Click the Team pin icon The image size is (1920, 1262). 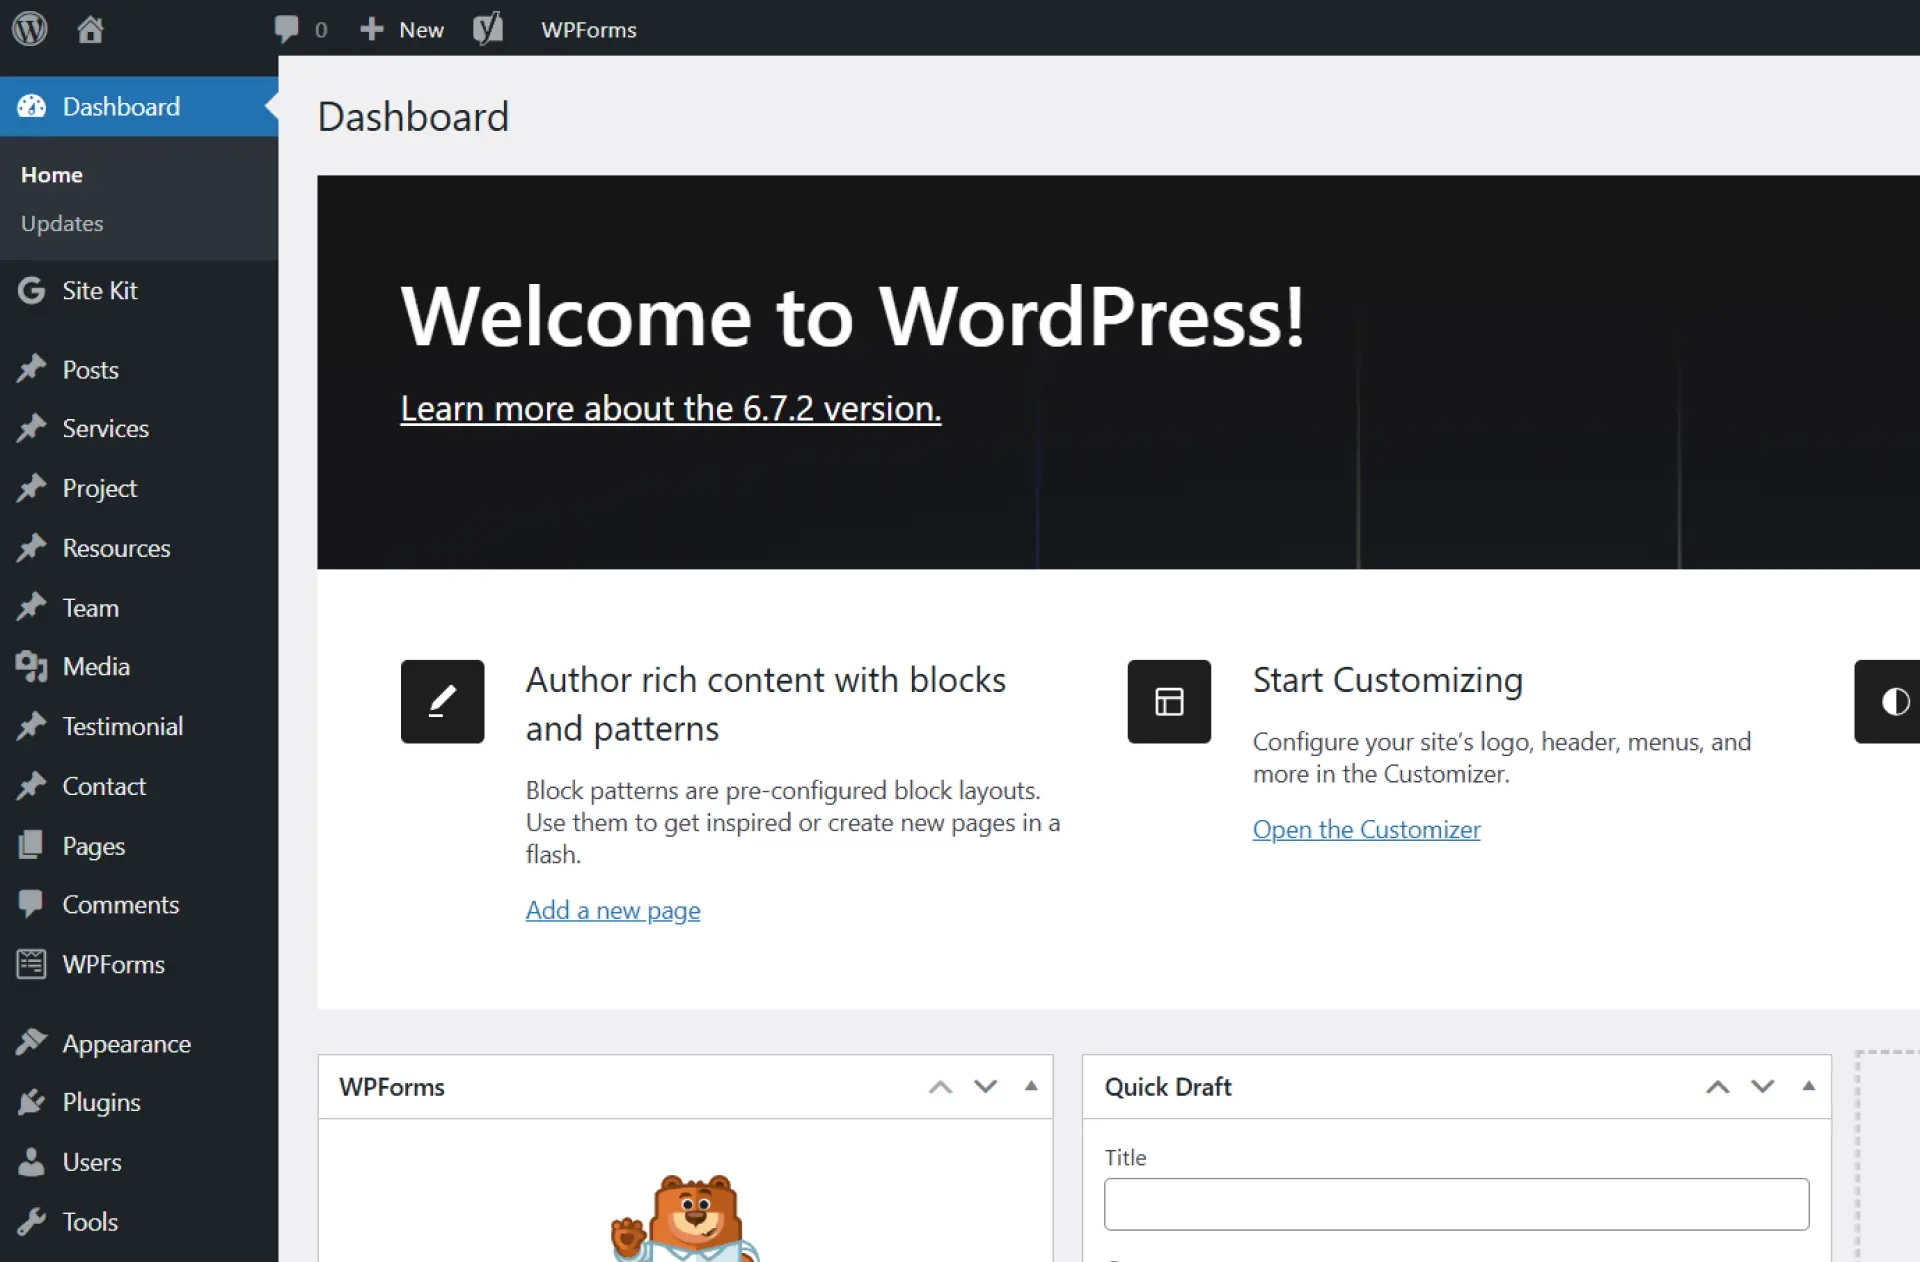tap(31, 607)
